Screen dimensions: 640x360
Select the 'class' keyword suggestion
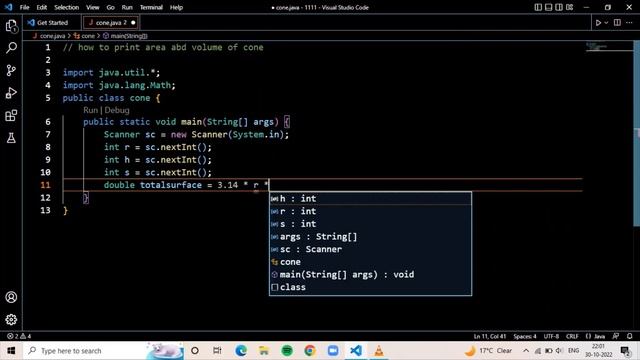click(370, 287)
